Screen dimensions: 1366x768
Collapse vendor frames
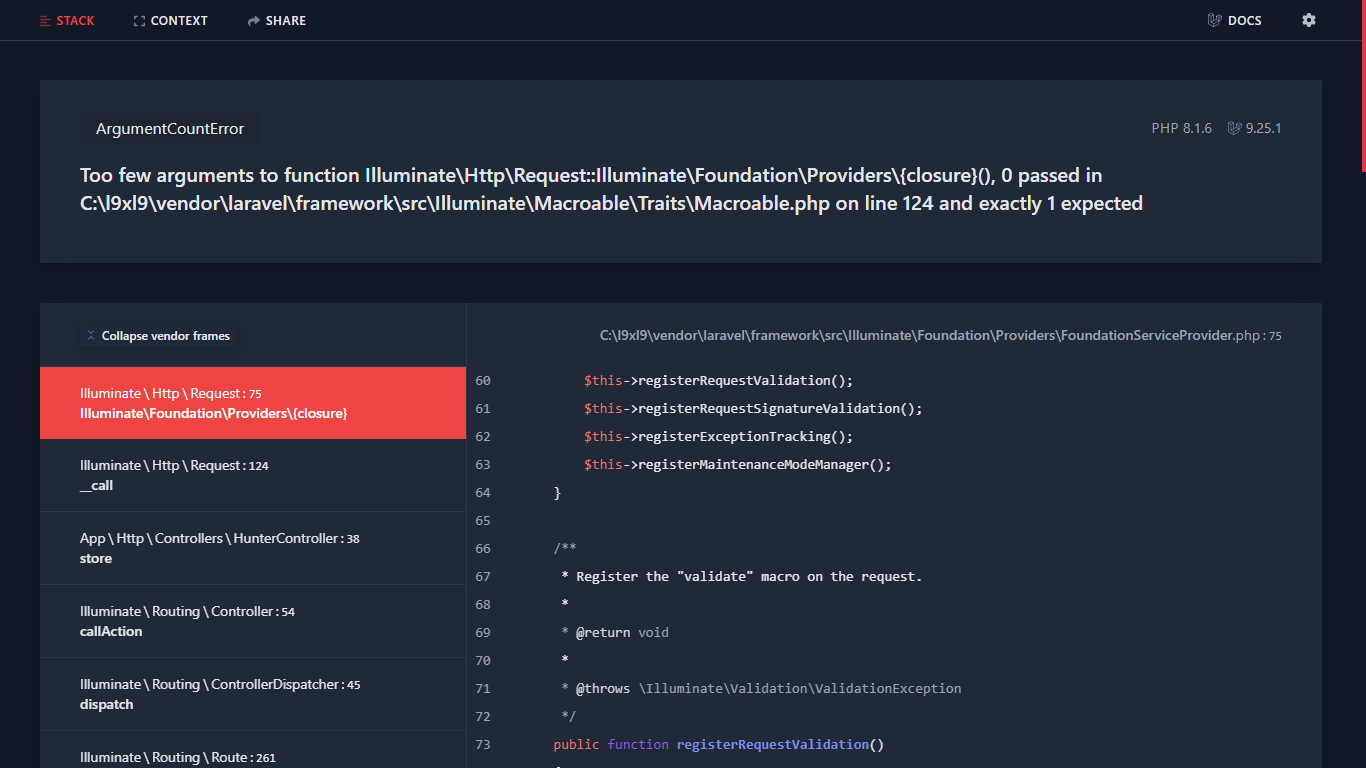(x=158, y=336)
